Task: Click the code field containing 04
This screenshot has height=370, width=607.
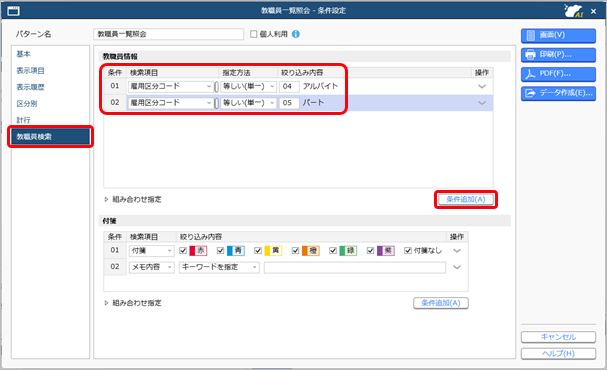Action: 289,86
